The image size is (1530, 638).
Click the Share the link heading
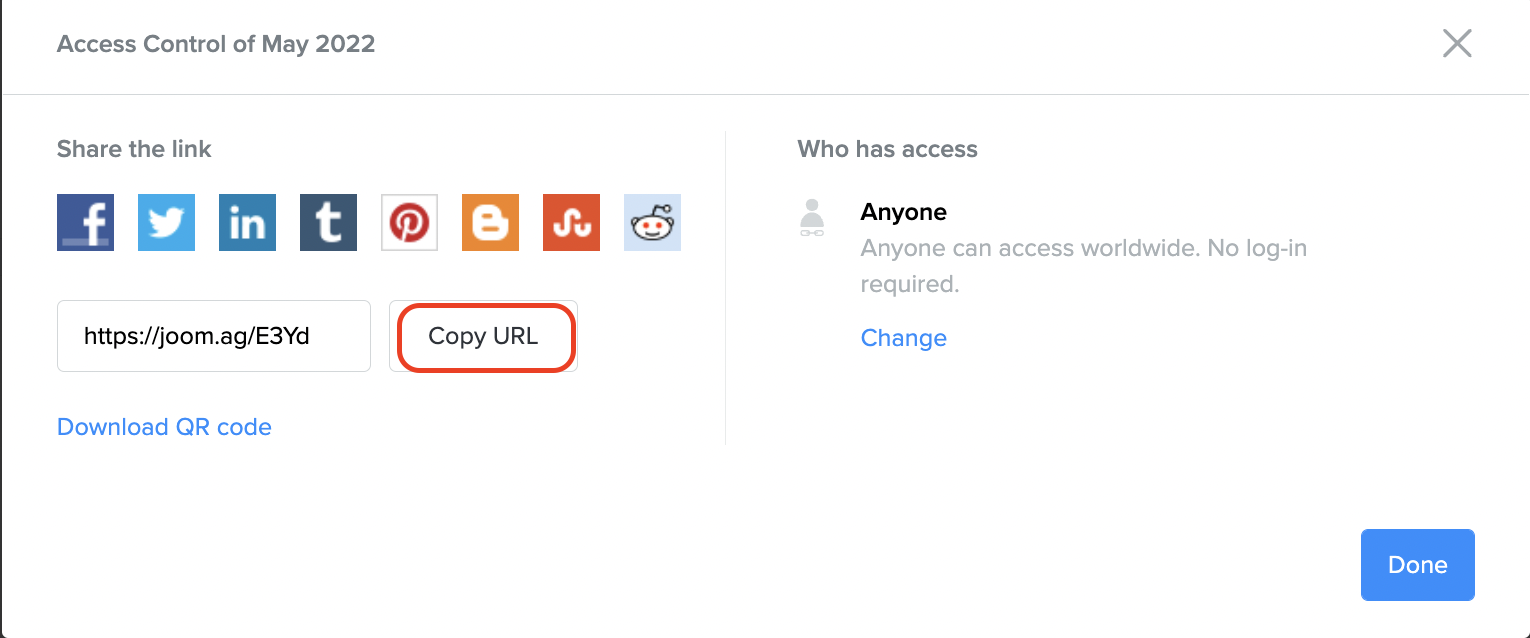[134, 149]
